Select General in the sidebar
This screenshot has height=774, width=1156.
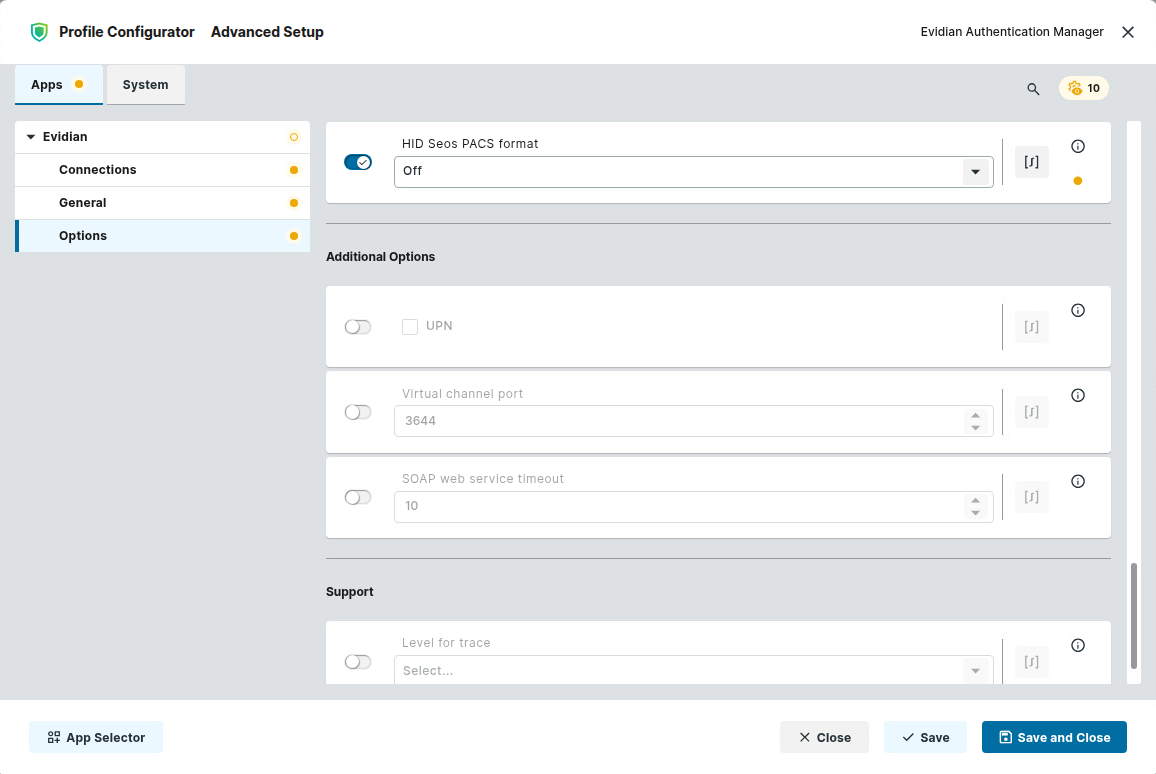click(x=162, y=203)
